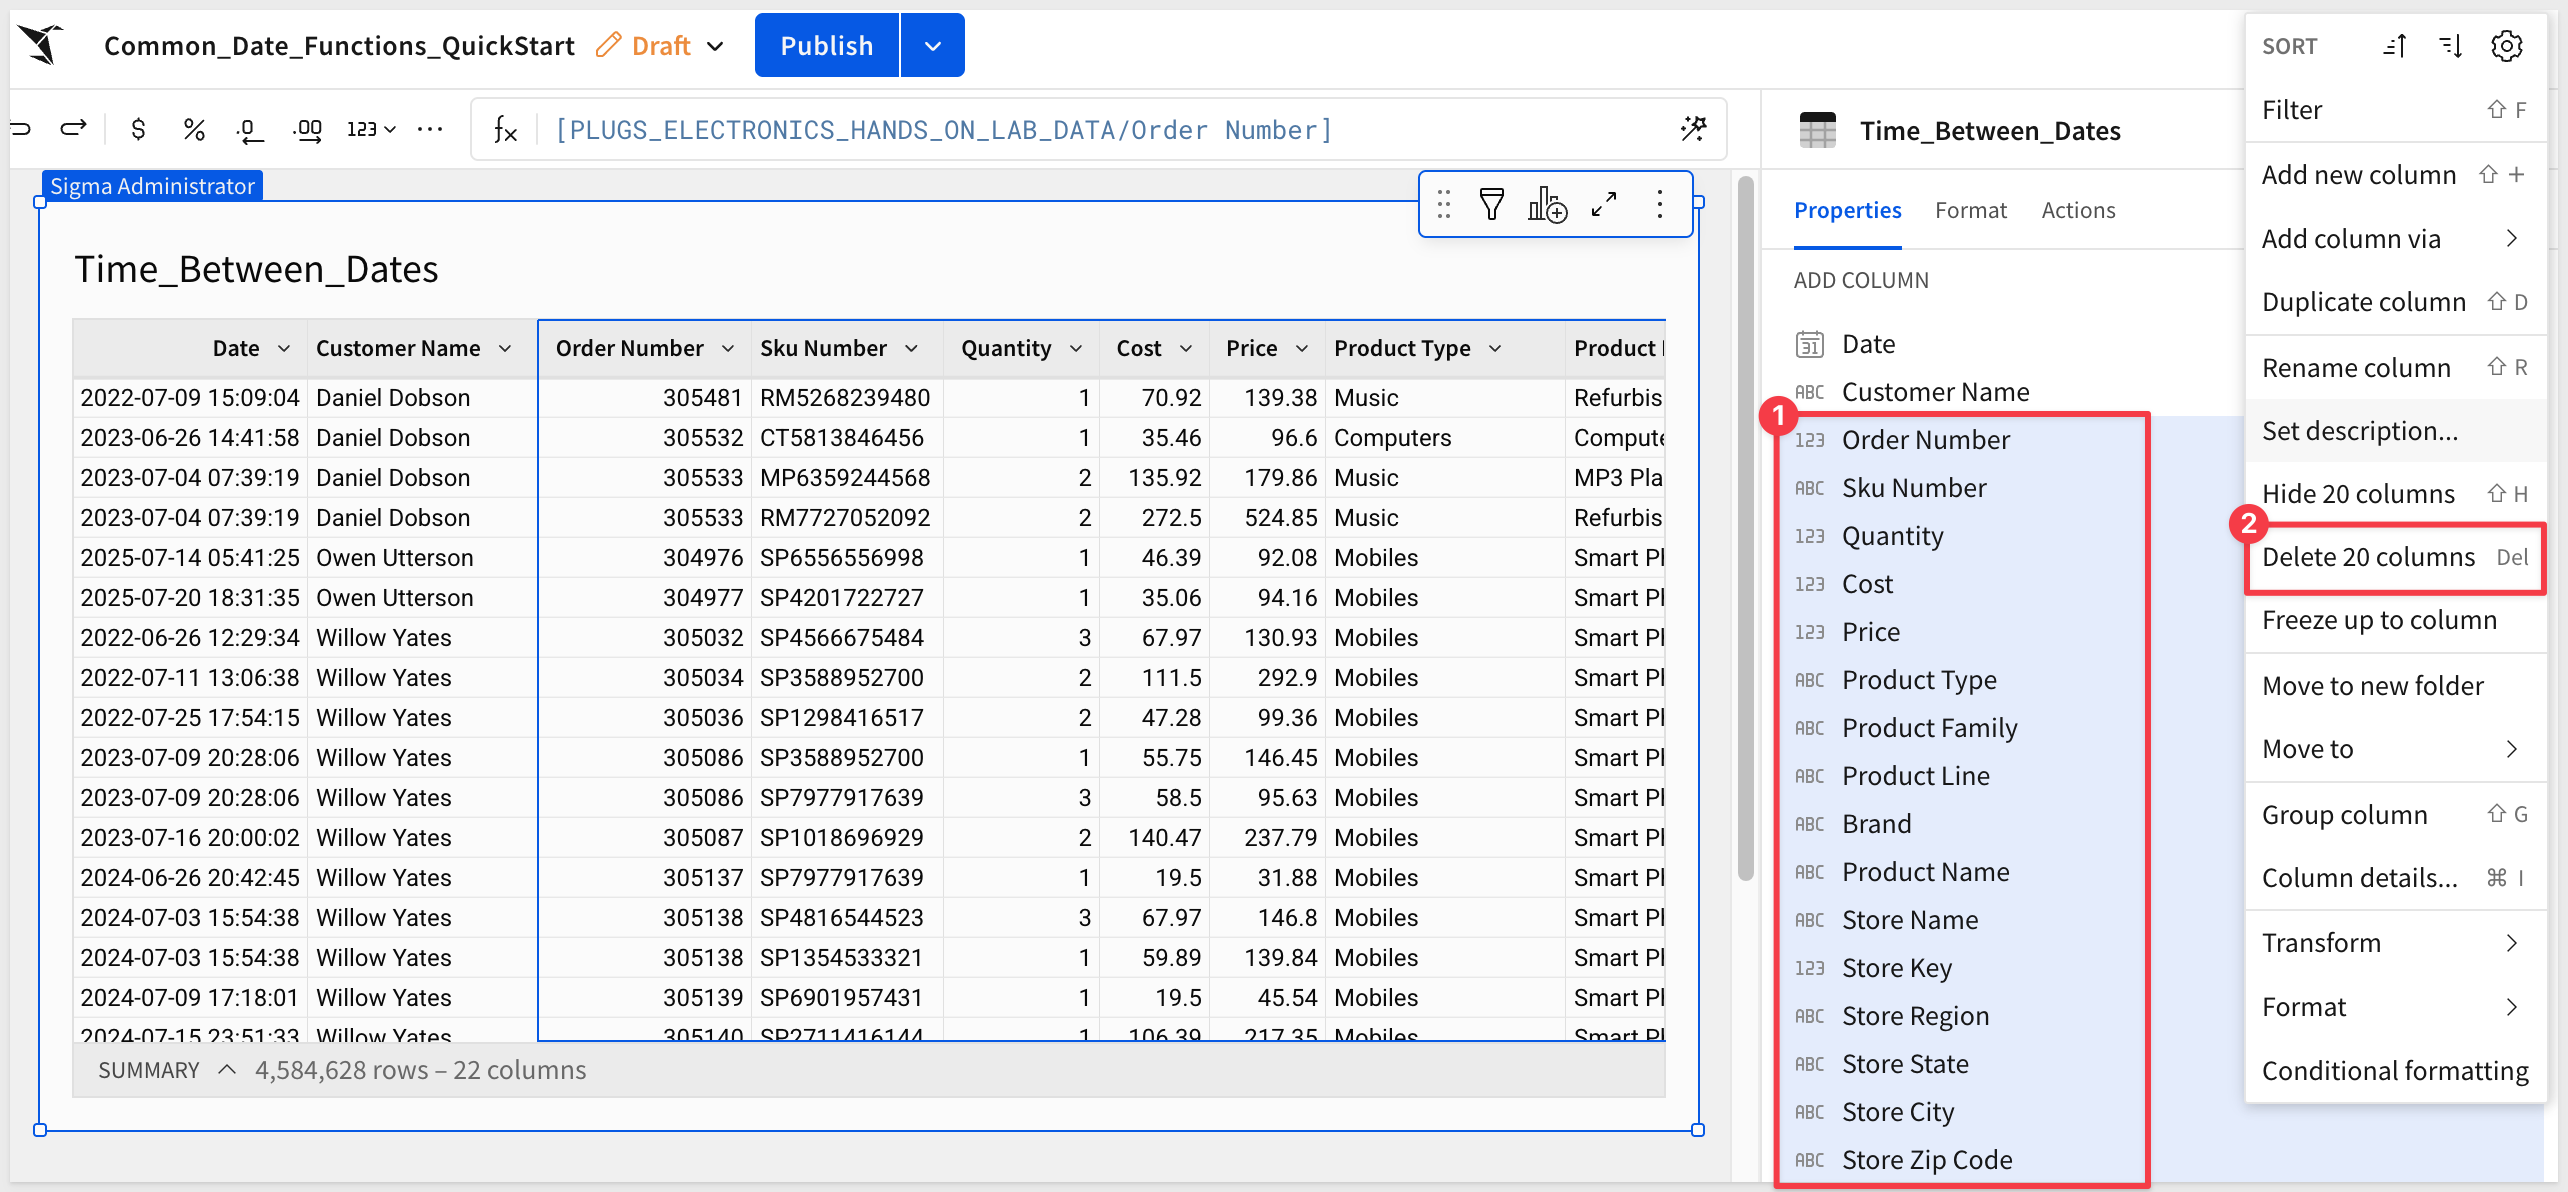The height and width of the screenshot is (1192, 2568).
Task: Click the Publish button
Action: (x=826, y=46)
